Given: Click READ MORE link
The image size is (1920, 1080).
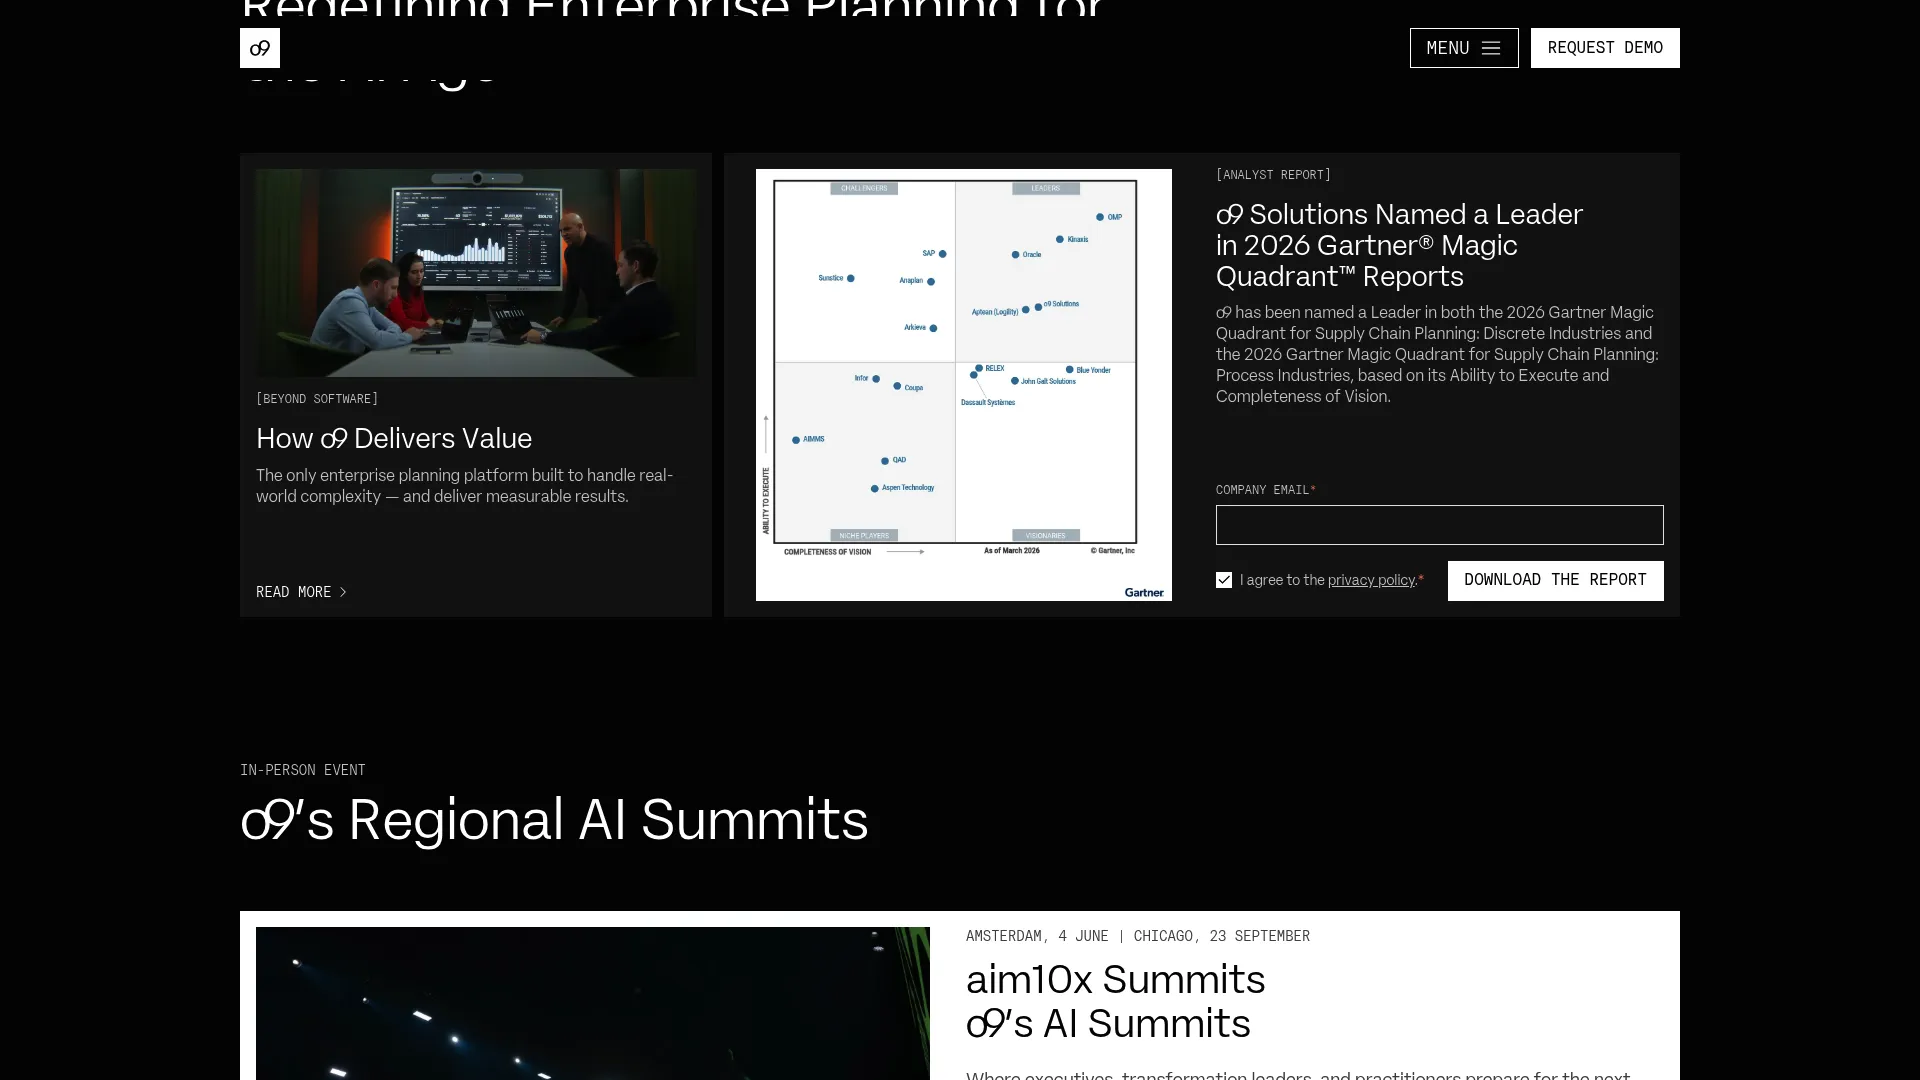Looking at the screenshot, I should coord(302,592).
